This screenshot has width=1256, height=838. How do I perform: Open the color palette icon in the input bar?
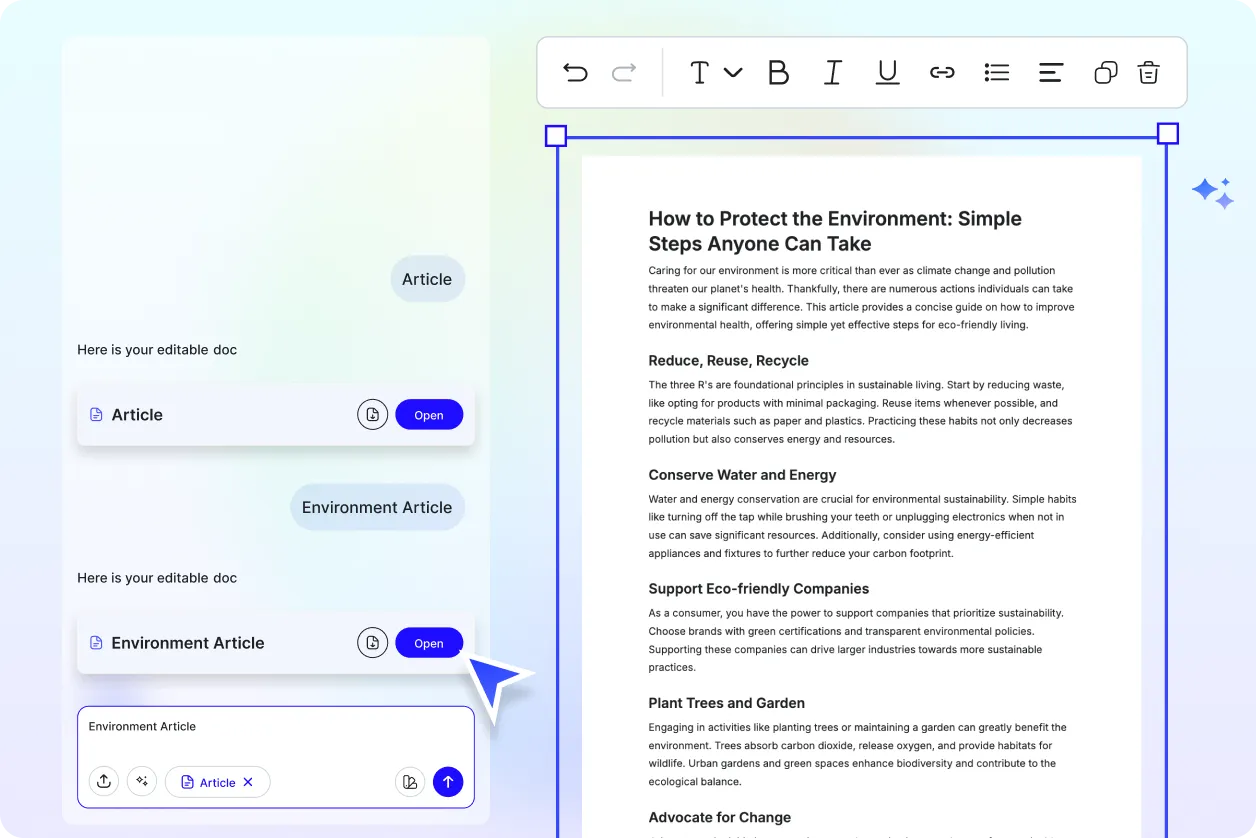tap(410, 781)
